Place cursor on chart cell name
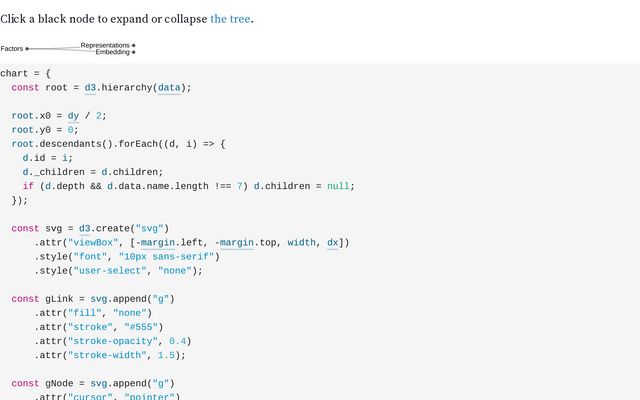Screen dimensions: 640x400 click(14, 73)
